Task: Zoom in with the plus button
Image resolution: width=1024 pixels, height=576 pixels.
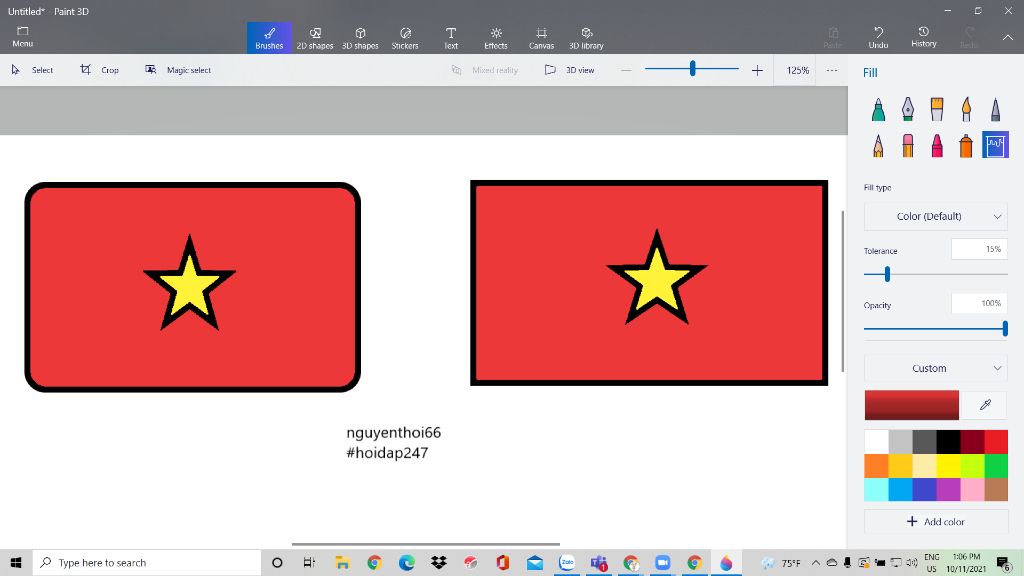Action: 757,70
